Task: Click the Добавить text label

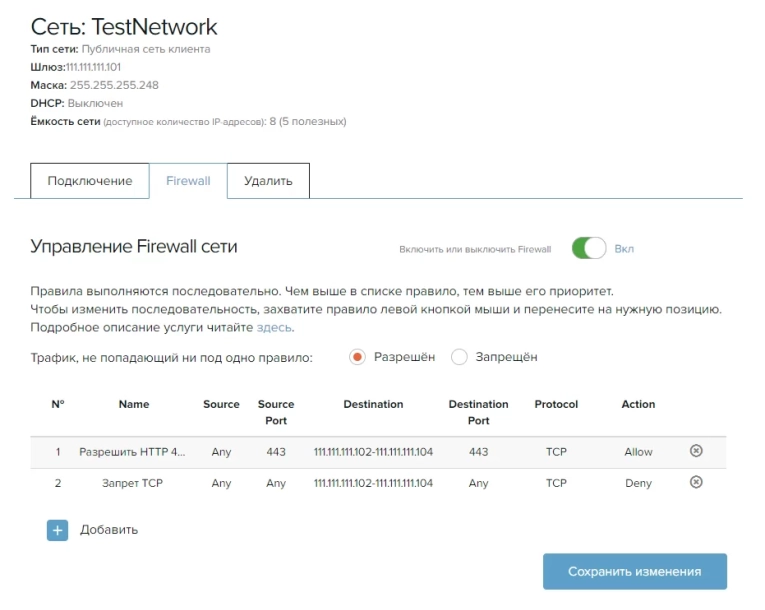Action: click(109, 530)
